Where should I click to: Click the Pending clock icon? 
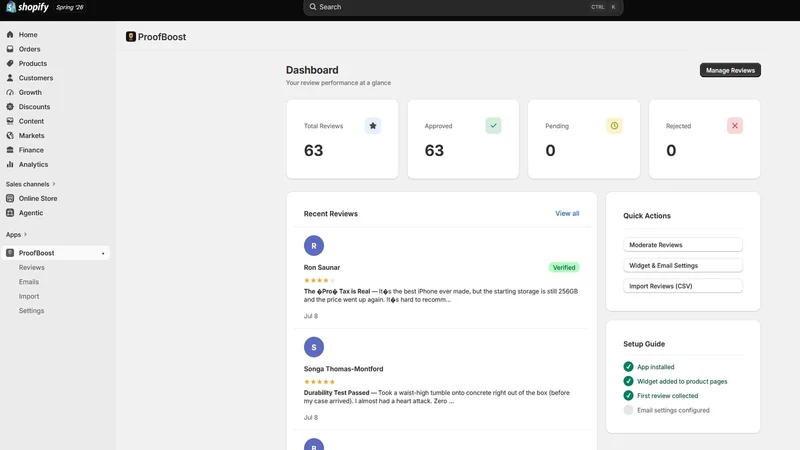coord(614,126)
